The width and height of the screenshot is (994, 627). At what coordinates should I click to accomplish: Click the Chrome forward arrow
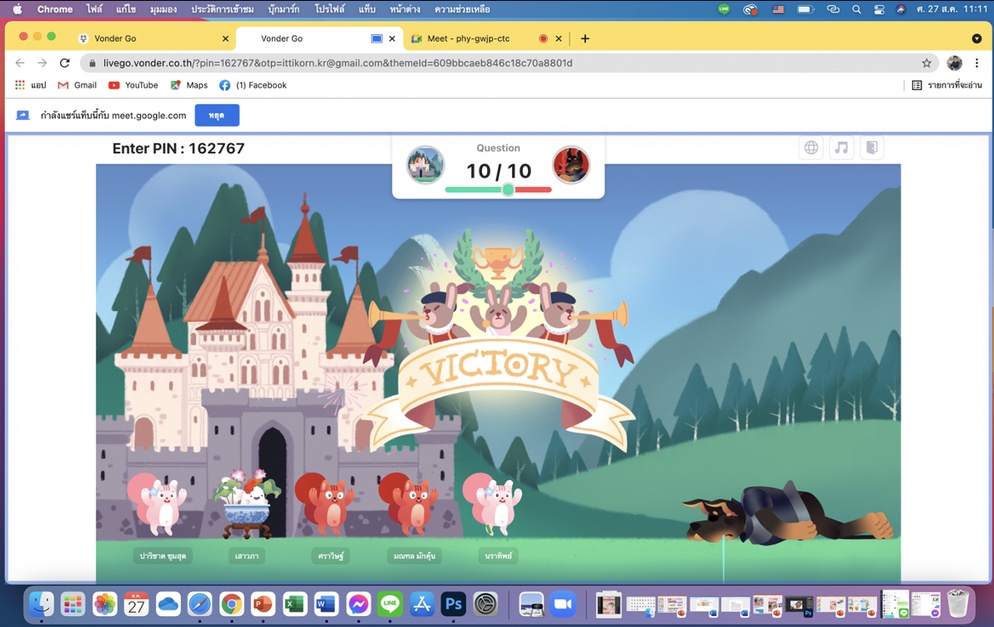42,63
